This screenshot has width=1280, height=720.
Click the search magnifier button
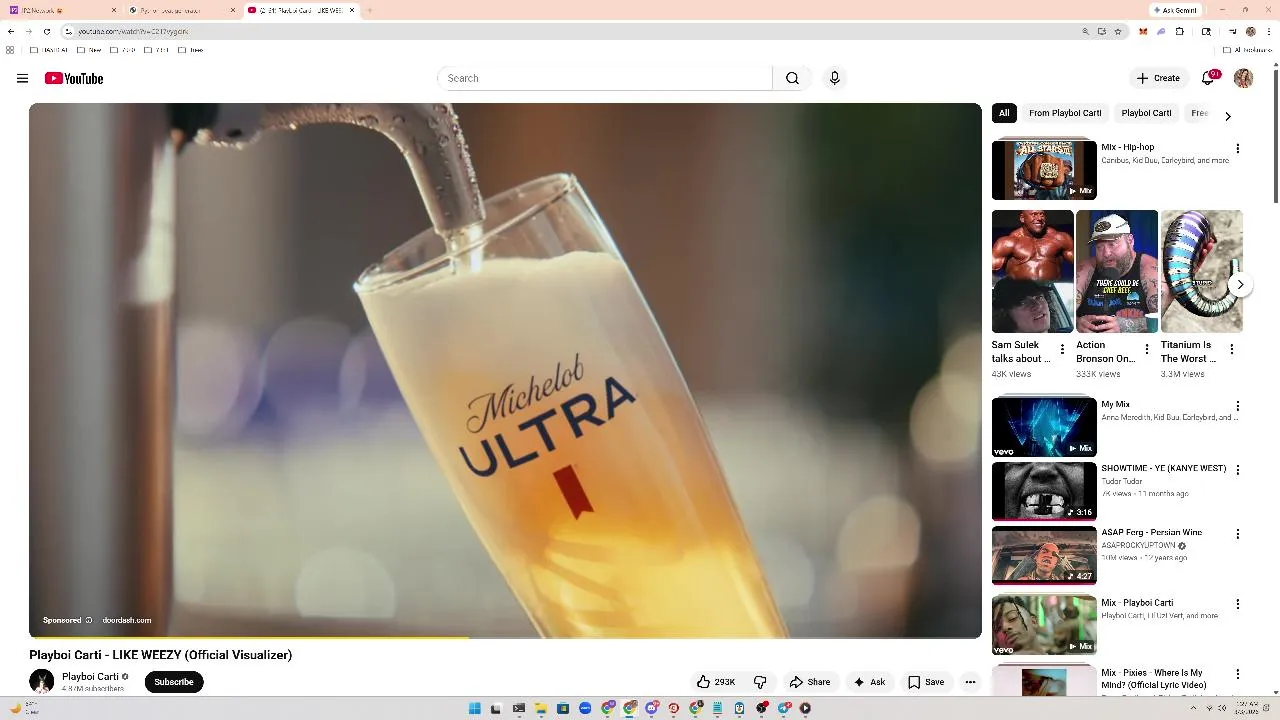coord(792,78)
